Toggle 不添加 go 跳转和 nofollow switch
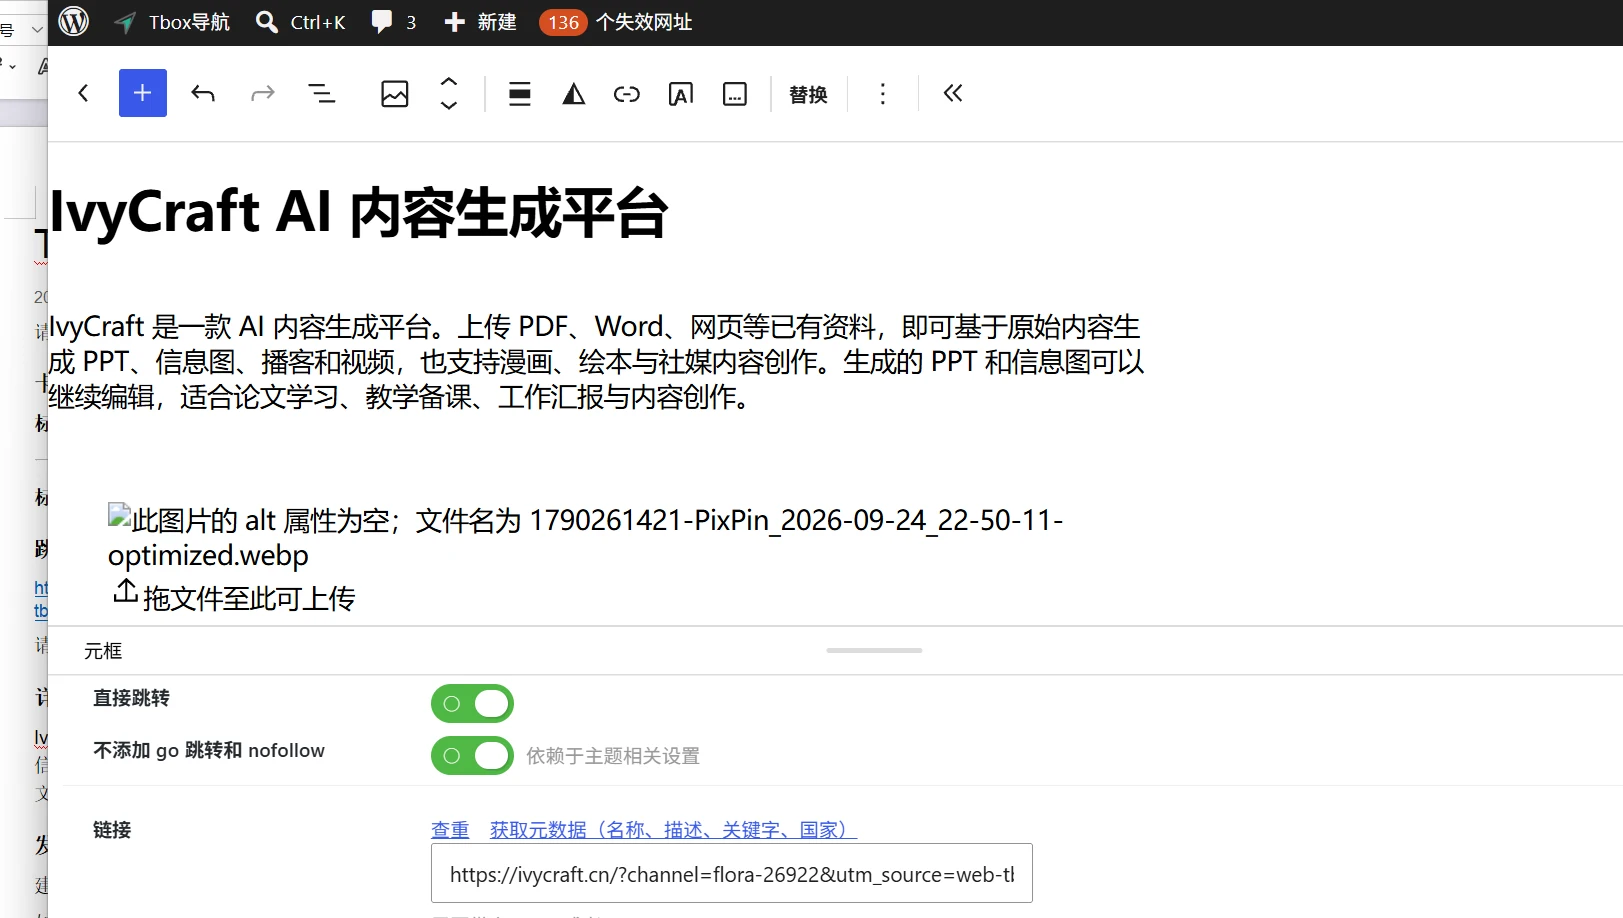Image resolution: width=1623 pixels, height=918 pixels. coord(472,755)
